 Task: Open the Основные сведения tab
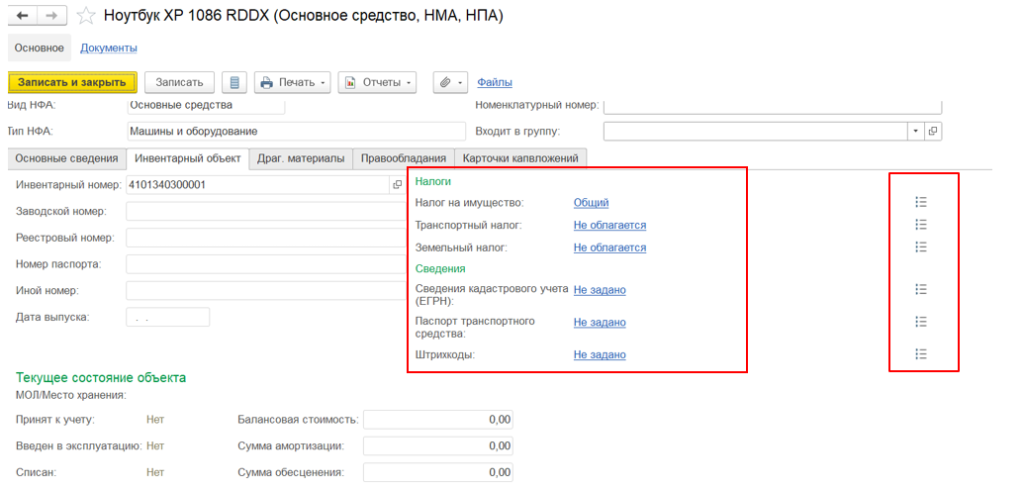[67, 158]
